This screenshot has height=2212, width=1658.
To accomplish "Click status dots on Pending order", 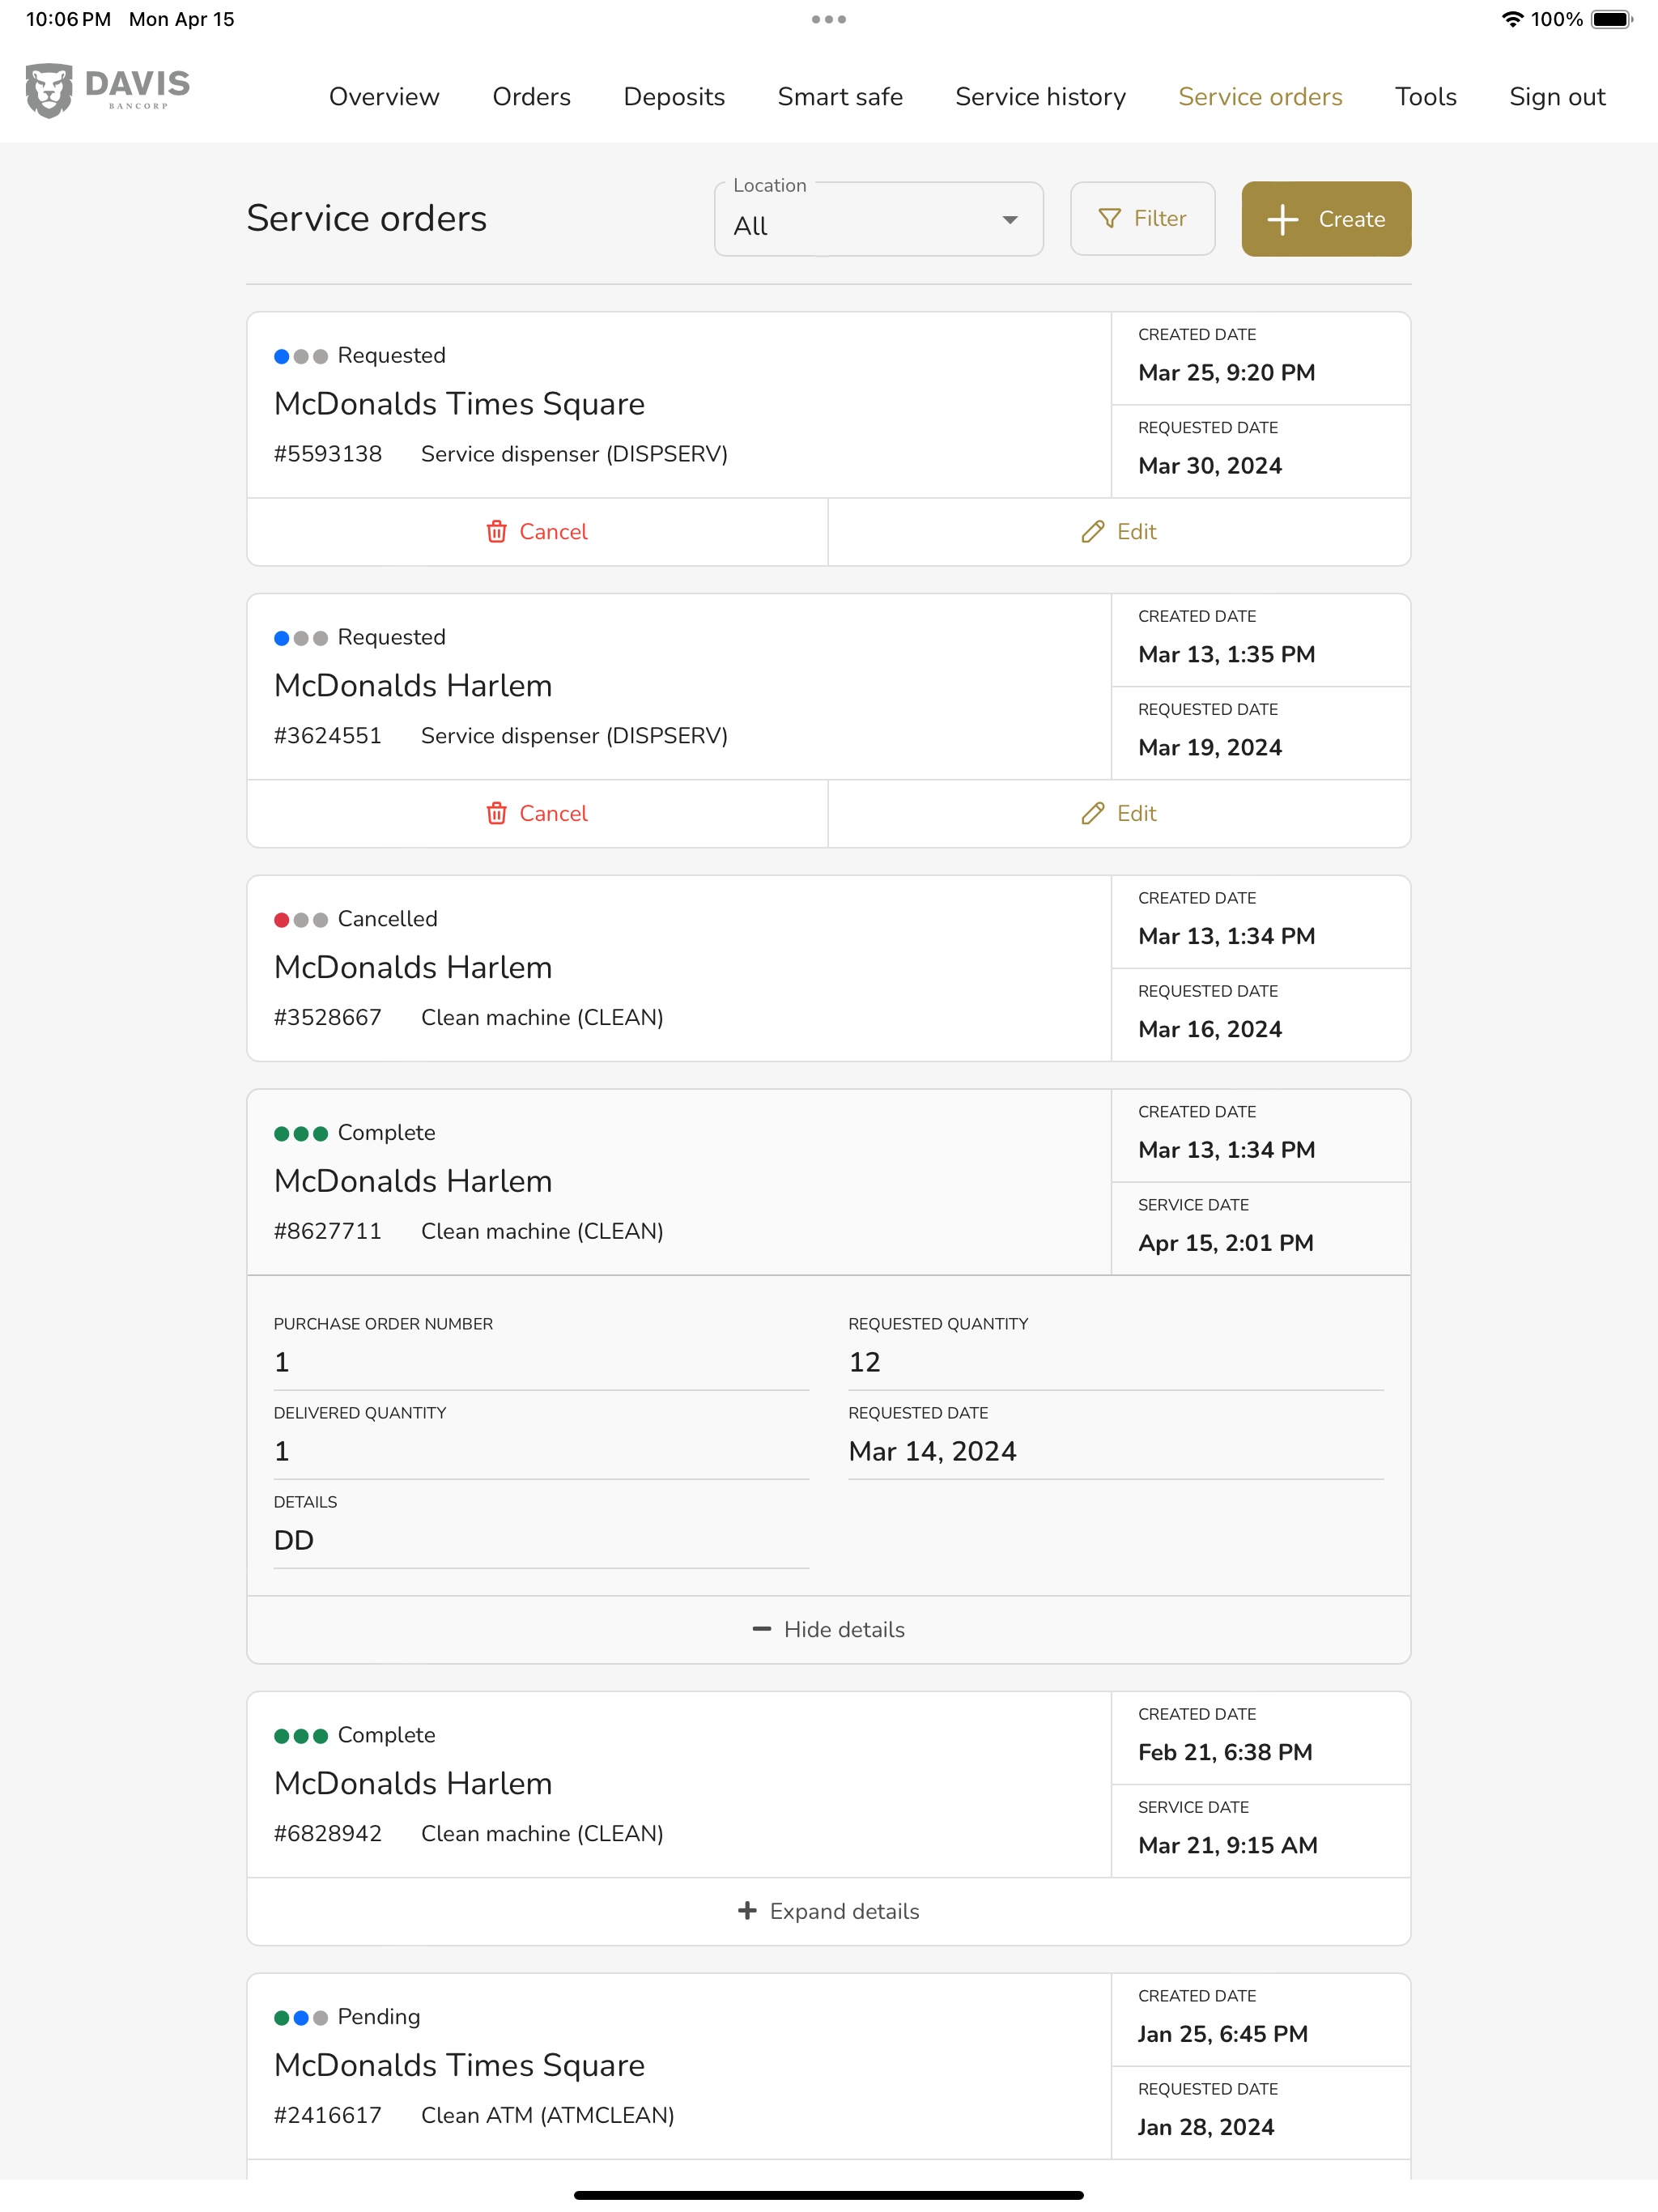I will (301, 2018).
